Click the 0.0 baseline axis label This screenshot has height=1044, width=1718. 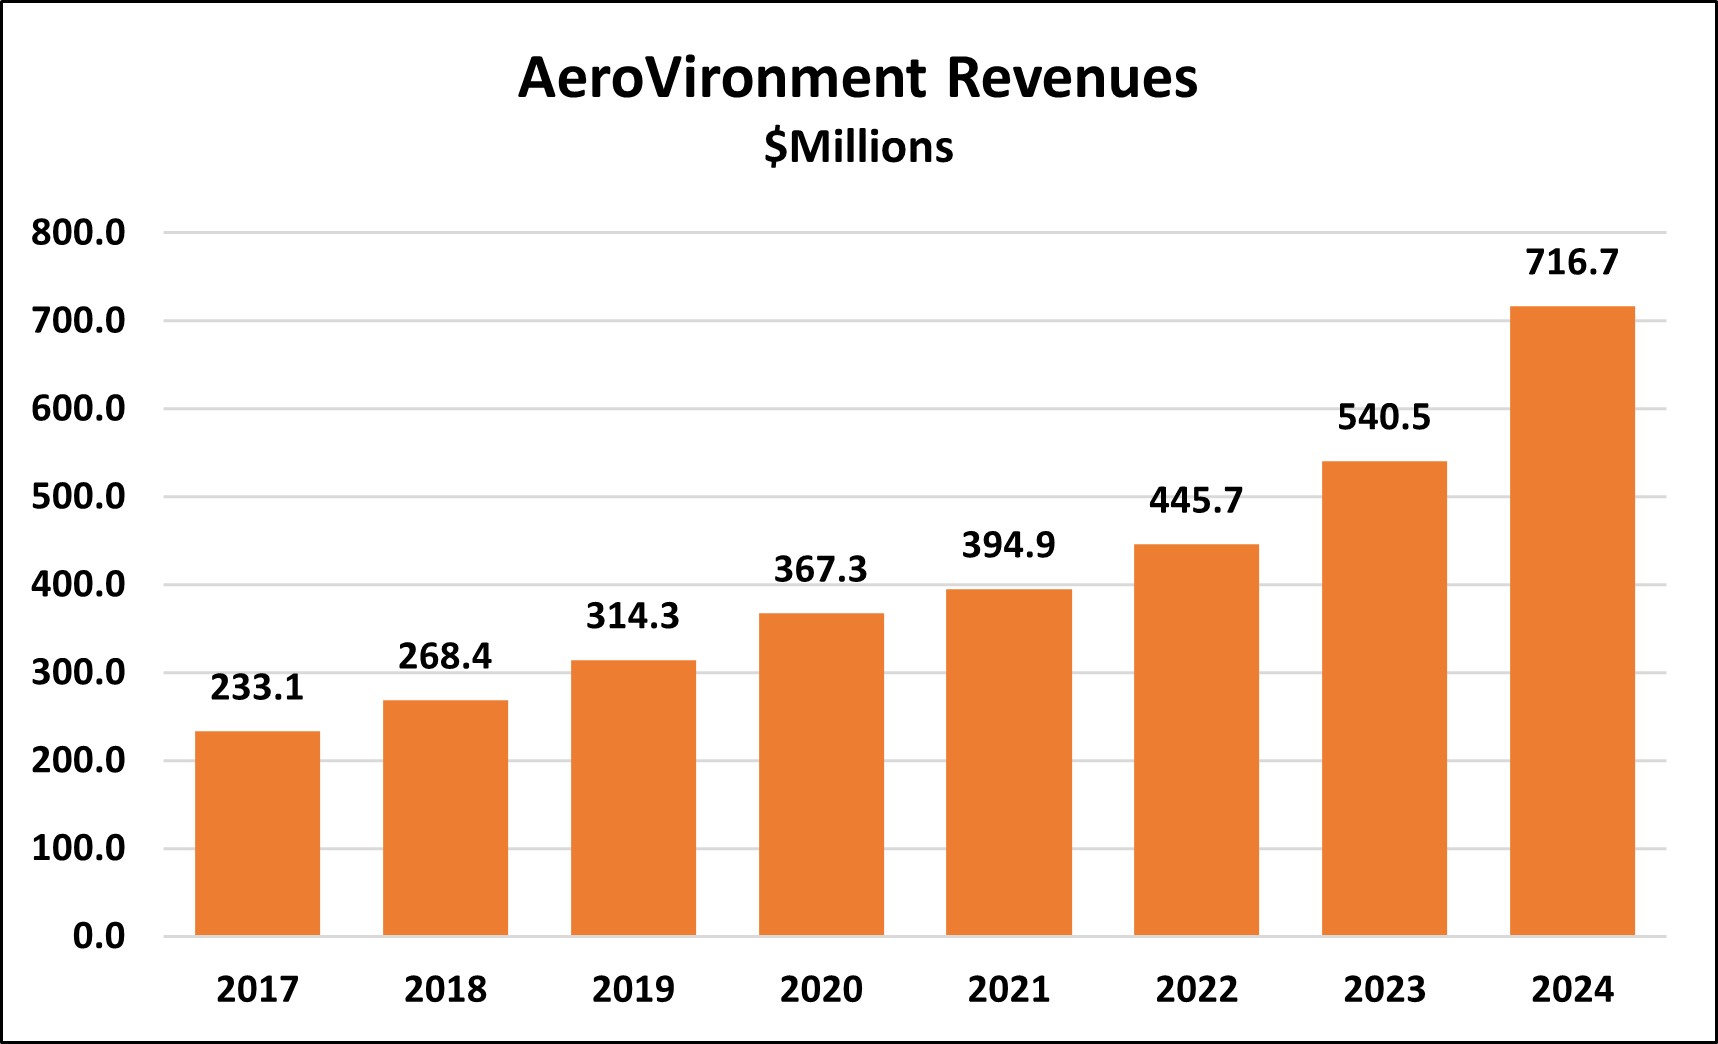point(99,937)
